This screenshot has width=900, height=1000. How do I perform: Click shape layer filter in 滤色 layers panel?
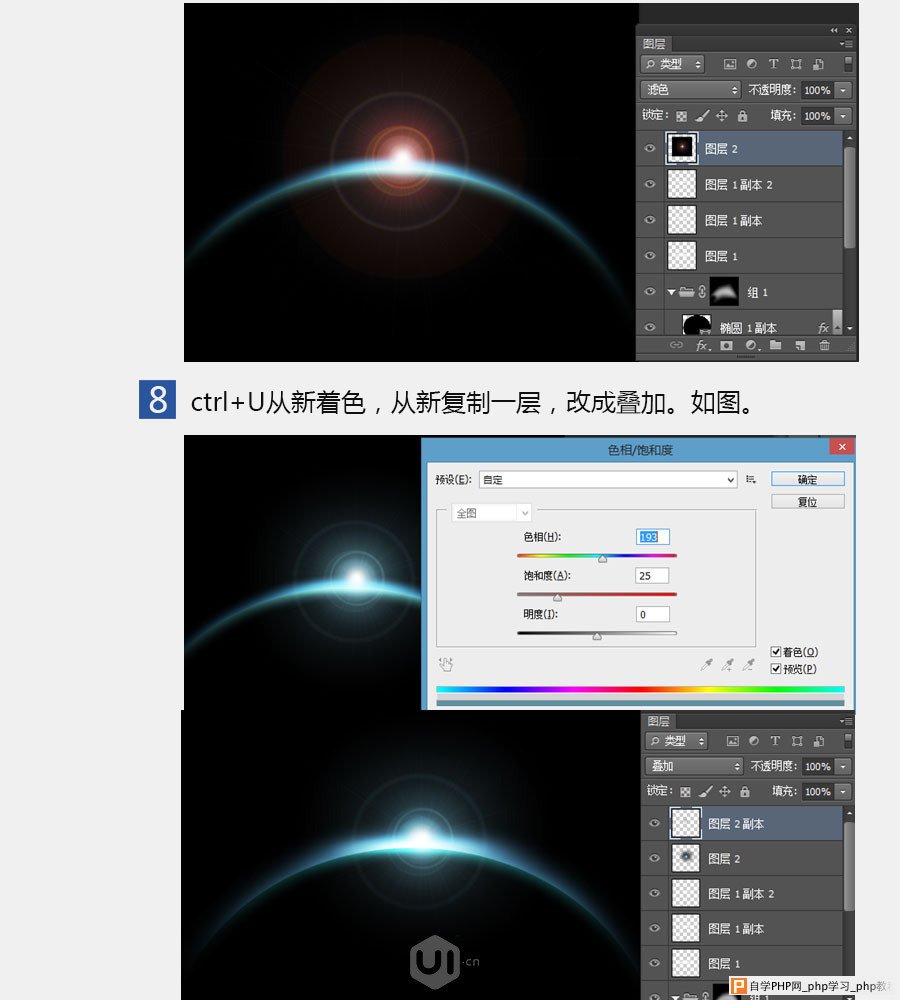point(796,64)
